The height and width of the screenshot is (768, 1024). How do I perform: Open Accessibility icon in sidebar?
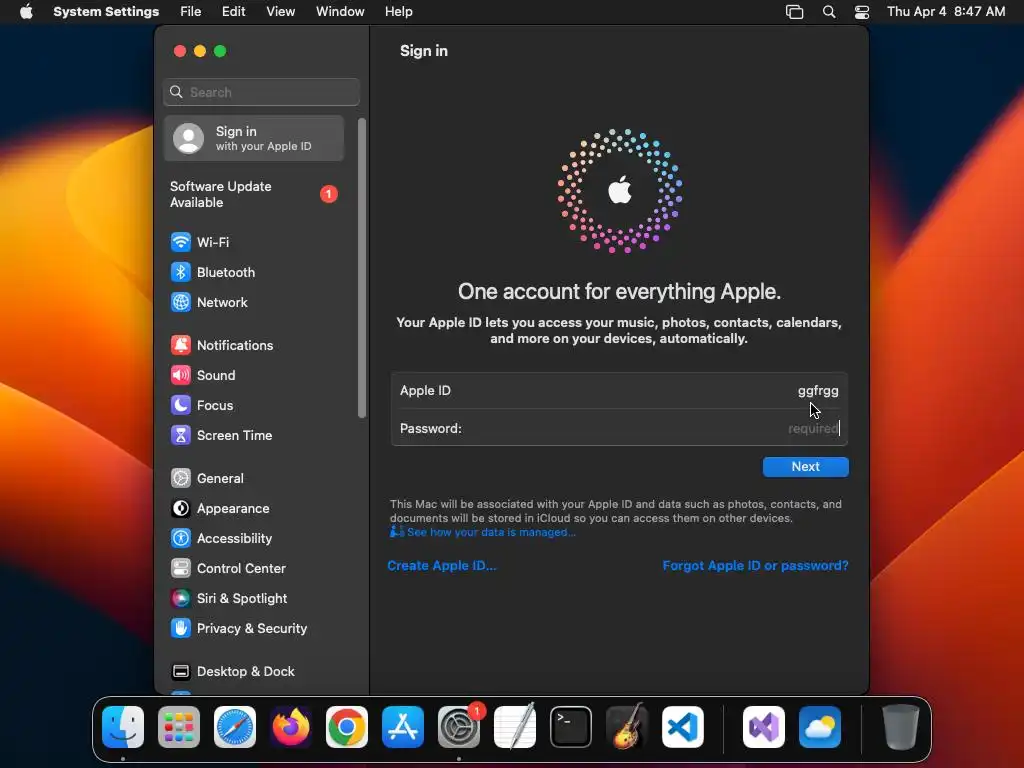click(x=181, y=539)
